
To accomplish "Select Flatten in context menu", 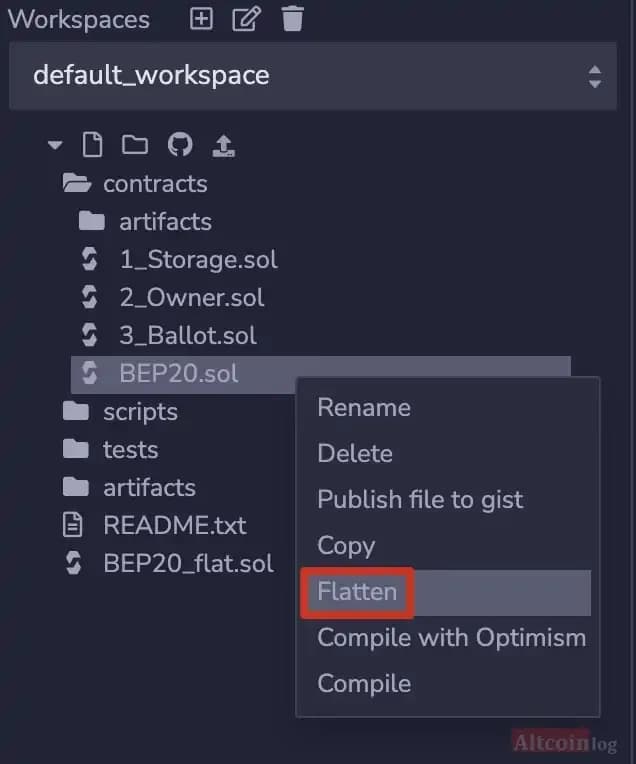I will (x=357, y=592).
